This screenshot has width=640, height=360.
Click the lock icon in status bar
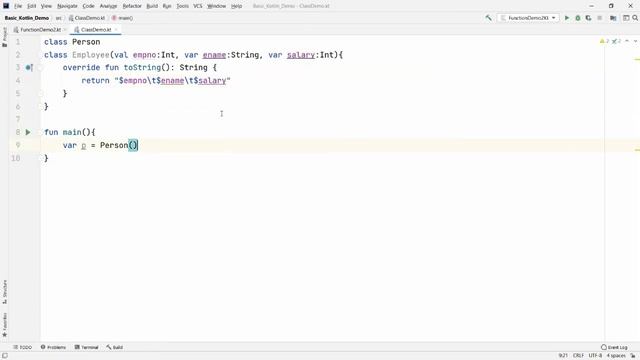pyautogui.click(x=633, y=356)
